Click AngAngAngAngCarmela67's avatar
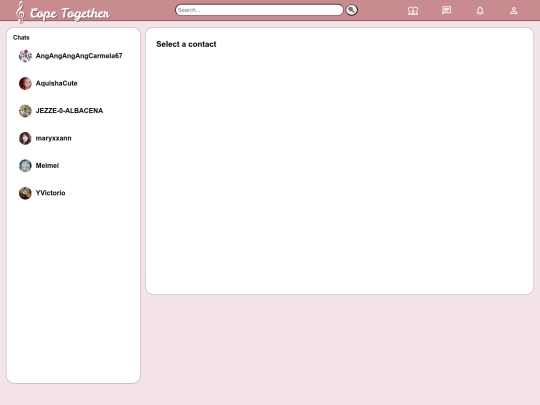This screenshot has height=405, width=540. (x=25, y=56)
